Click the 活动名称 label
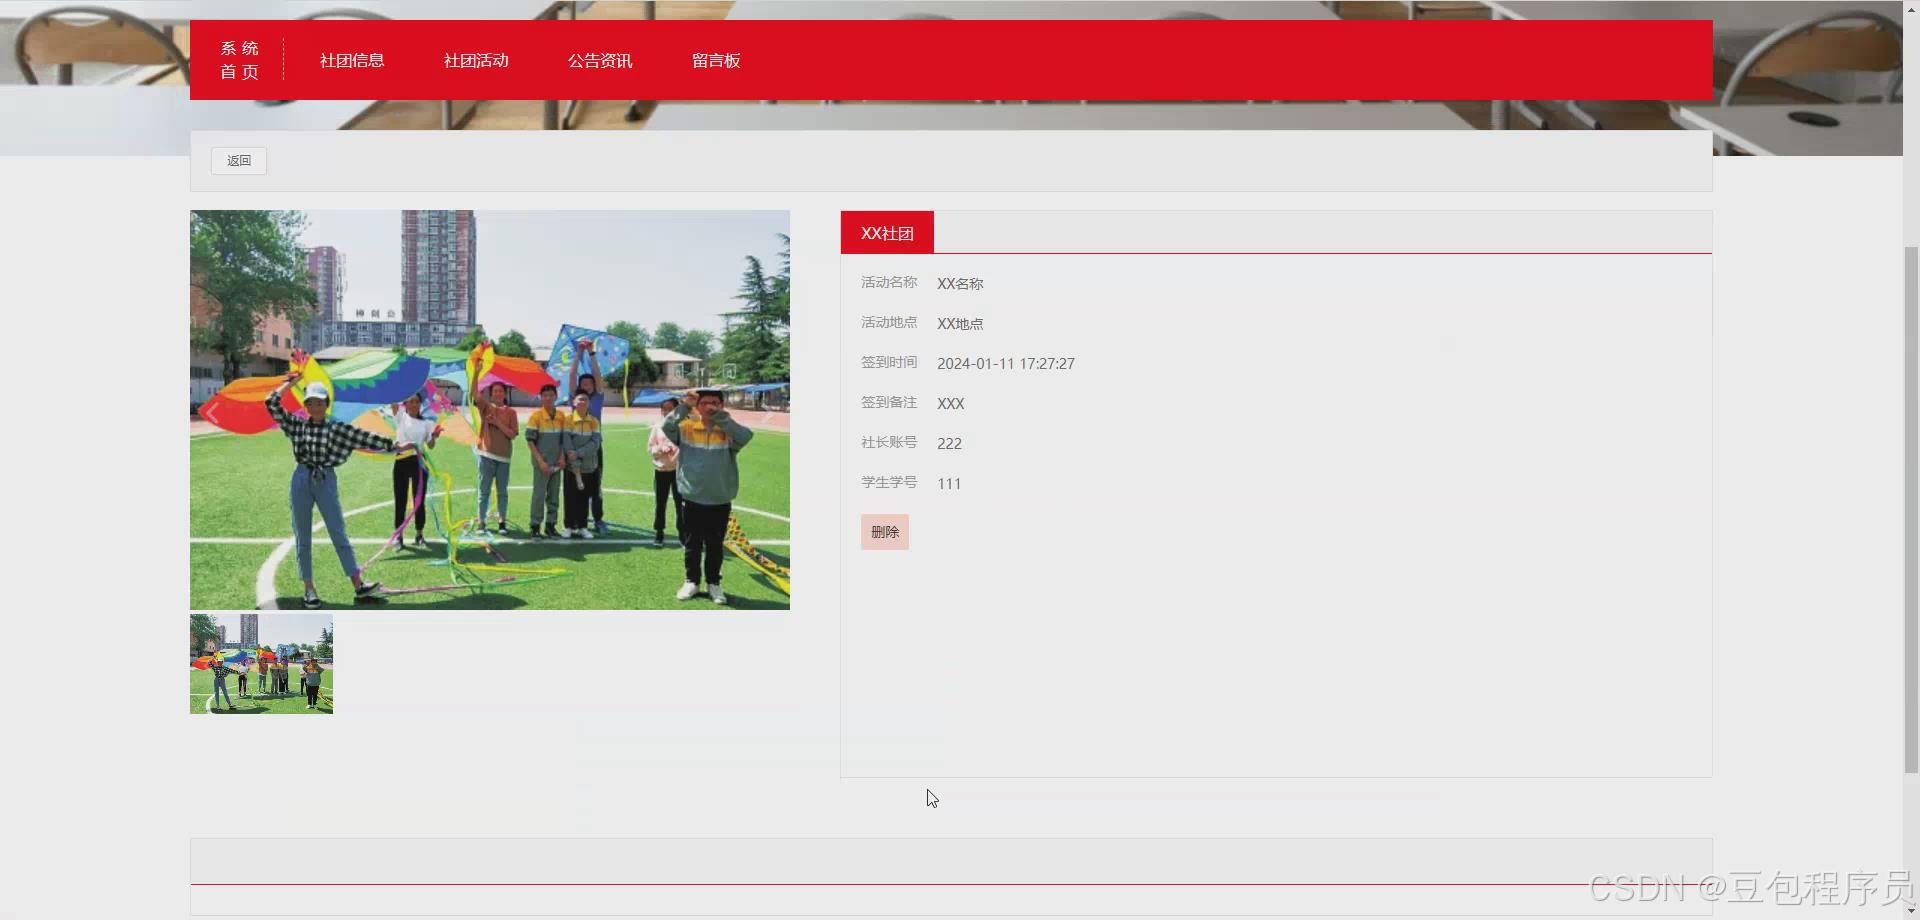This screenshot has height=920, width=1920. (889, 283)
